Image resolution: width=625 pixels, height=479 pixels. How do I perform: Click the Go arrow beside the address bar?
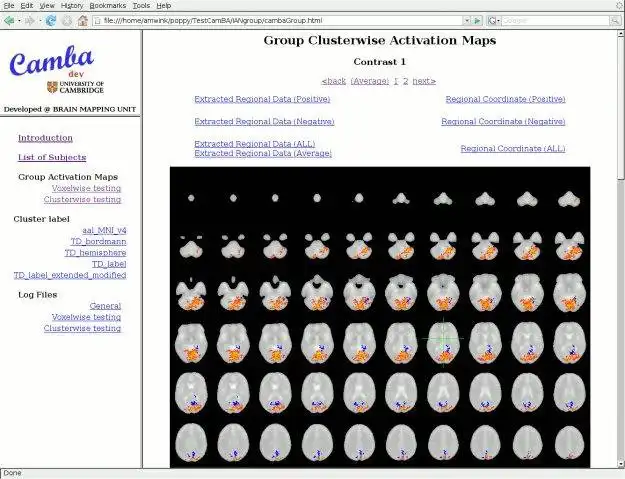pyautogui.click(x=477, y=20)
